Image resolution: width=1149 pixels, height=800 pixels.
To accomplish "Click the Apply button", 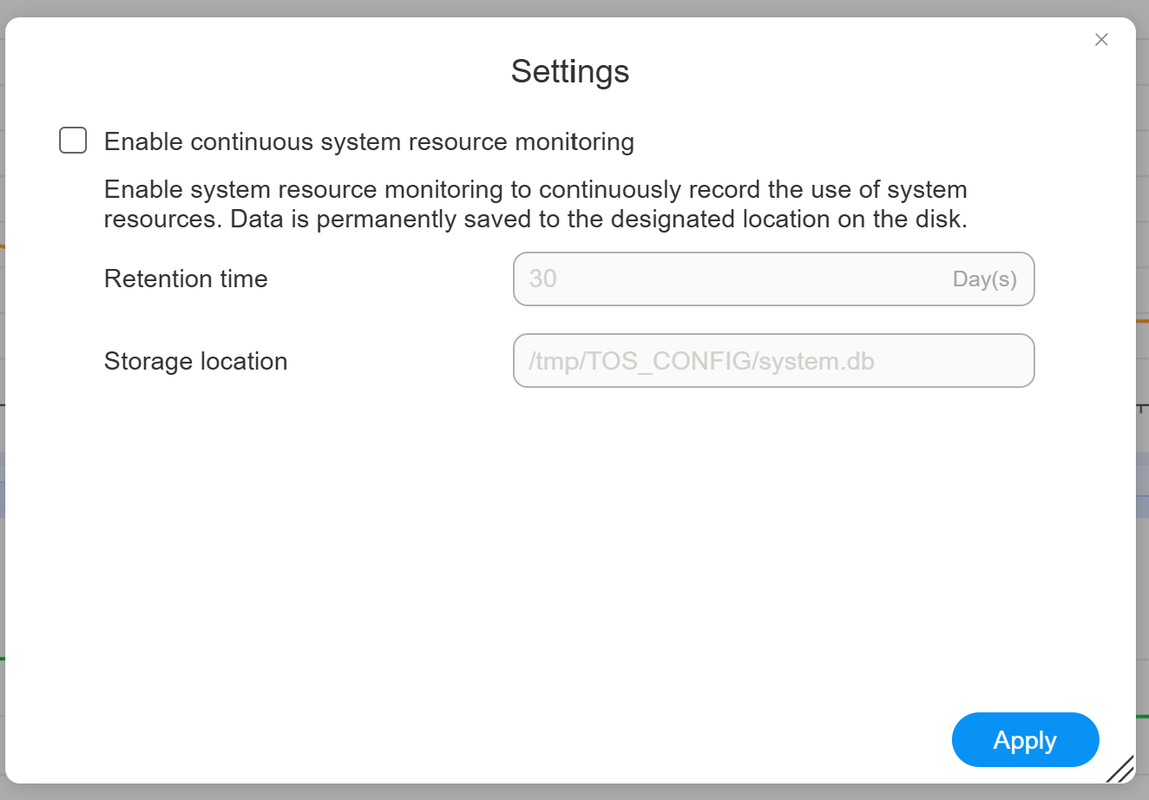I will [1024, 740].
